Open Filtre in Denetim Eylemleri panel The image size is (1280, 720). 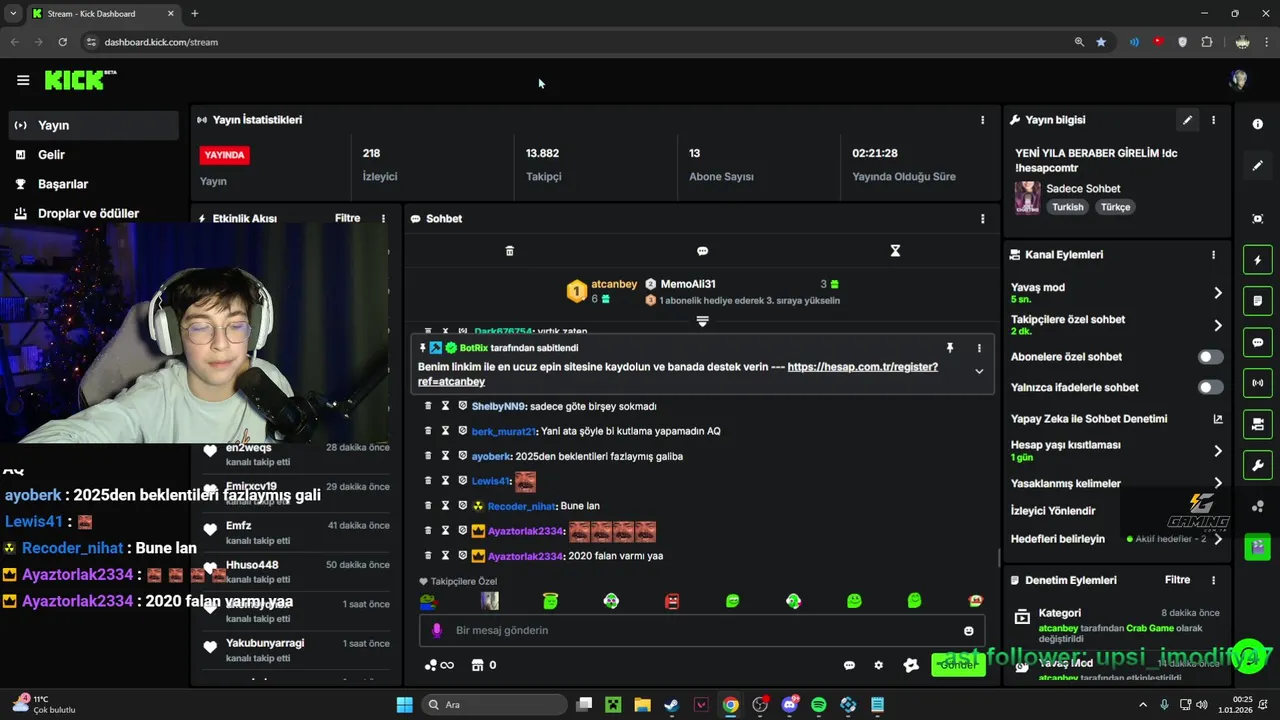[x=1177, y=580]
